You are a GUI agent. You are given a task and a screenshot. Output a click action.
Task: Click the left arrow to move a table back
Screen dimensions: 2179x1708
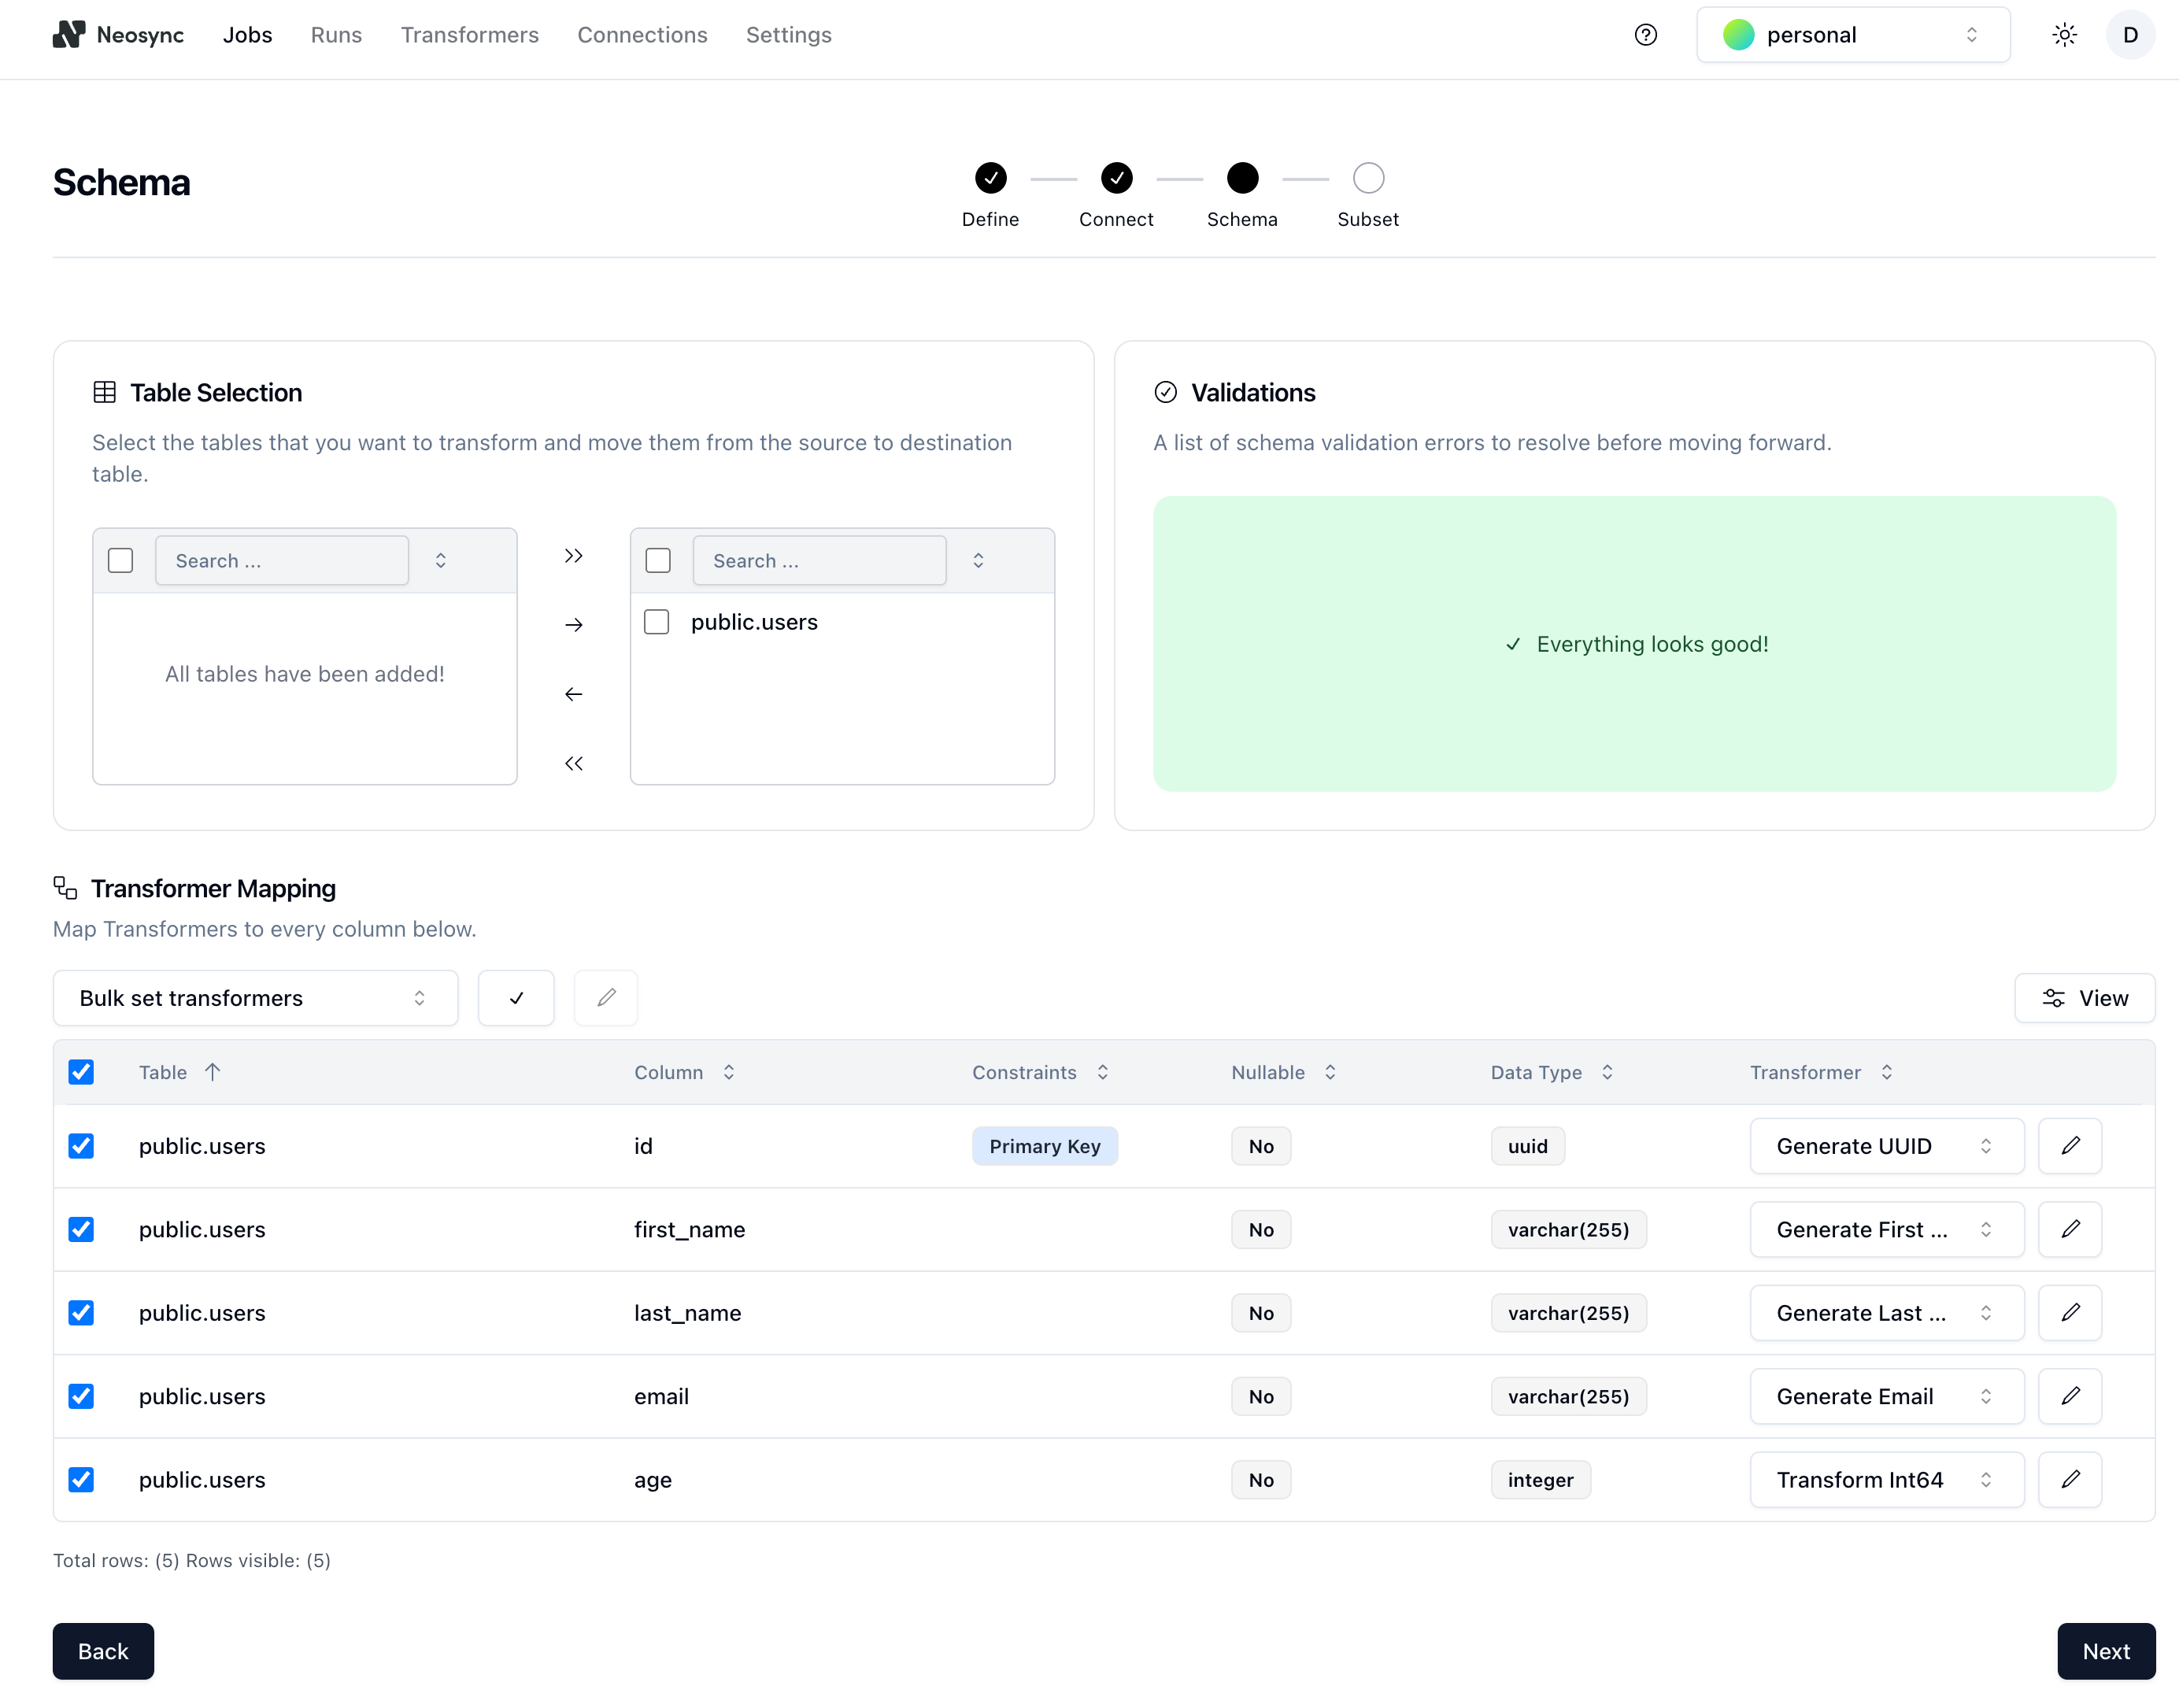click(x=572, y=693)
